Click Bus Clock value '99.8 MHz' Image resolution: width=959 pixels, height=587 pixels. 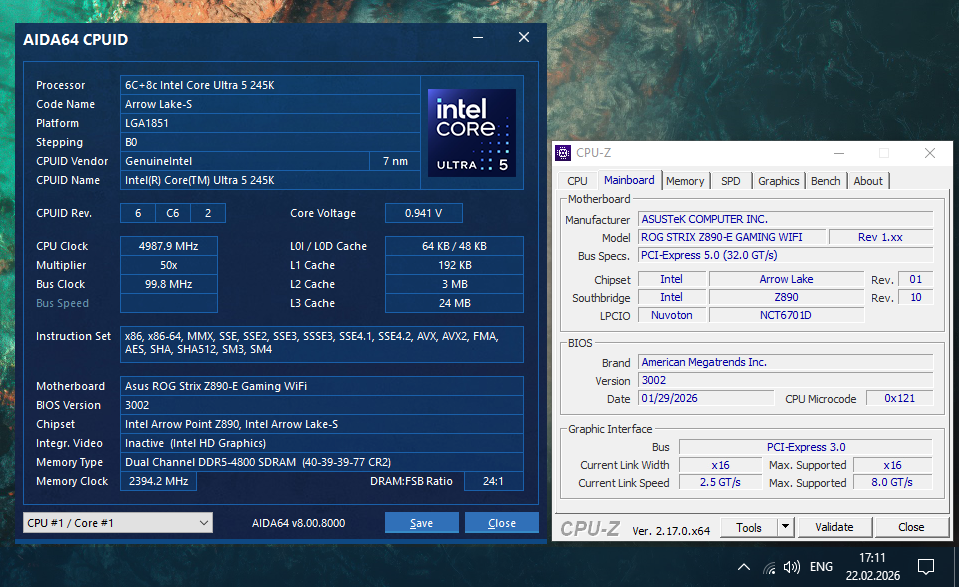click(x=169, y=284)
